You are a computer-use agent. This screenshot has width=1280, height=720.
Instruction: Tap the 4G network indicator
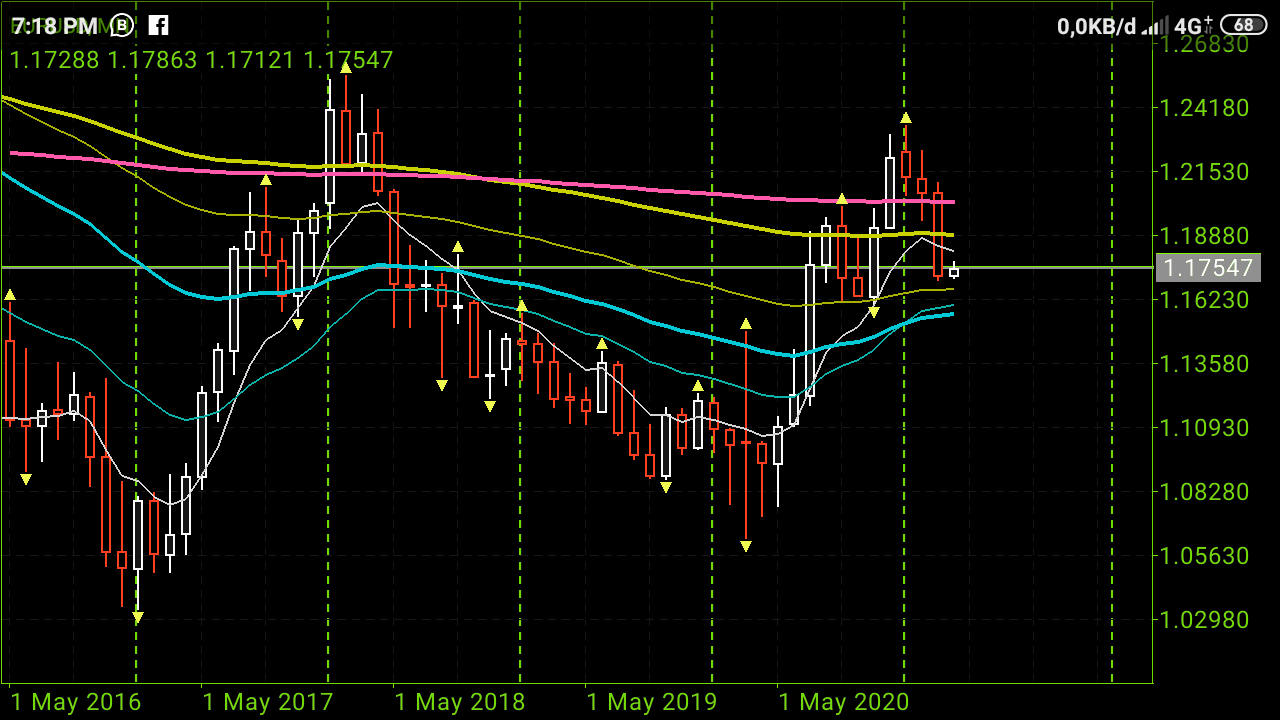tap(1193, 26)
